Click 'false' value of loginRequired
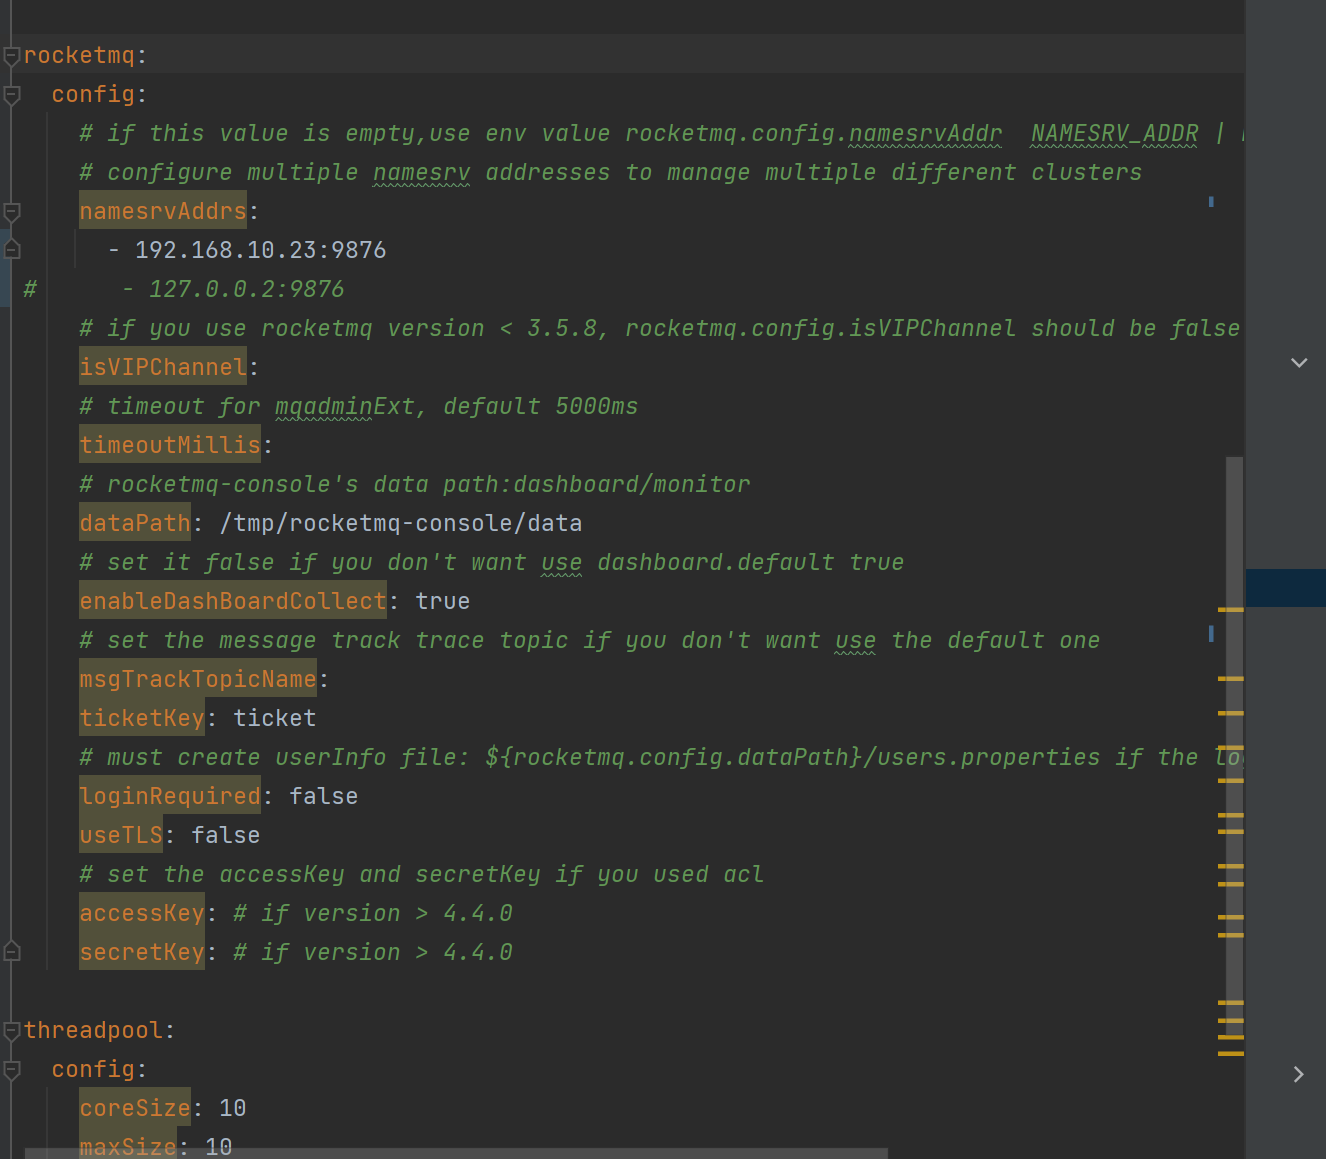Screen dimensions: 1326x1159 tap(324, 796)
